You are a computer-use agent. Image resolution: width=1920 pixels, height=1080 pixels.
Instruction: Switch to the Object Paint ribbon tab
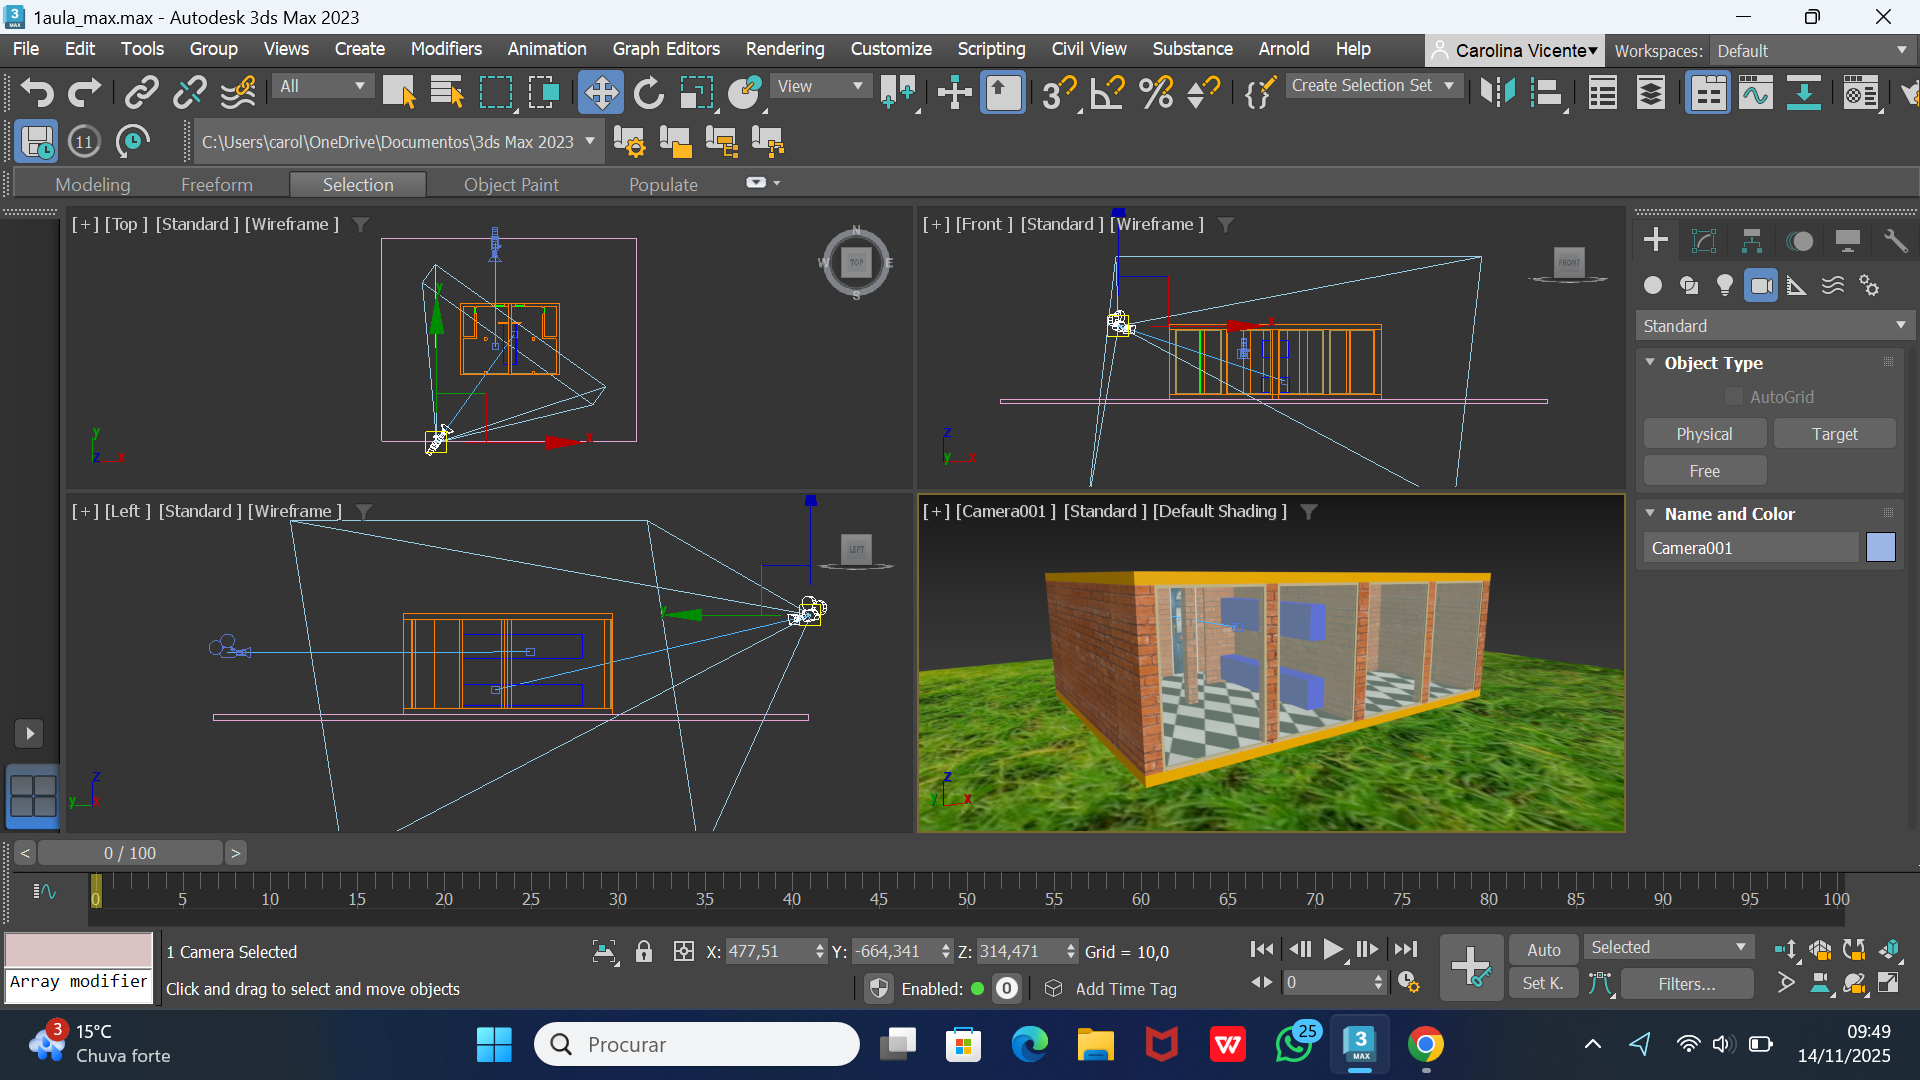511,185
